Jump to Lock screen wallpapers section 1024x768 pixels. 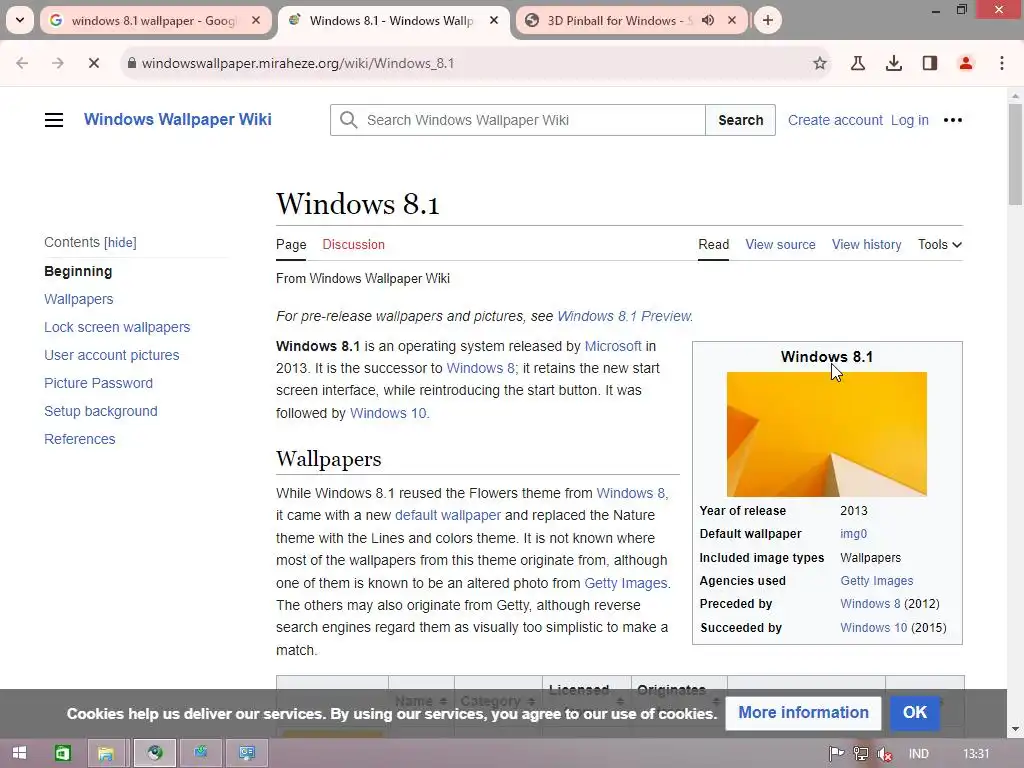click(x=118, y=327)
